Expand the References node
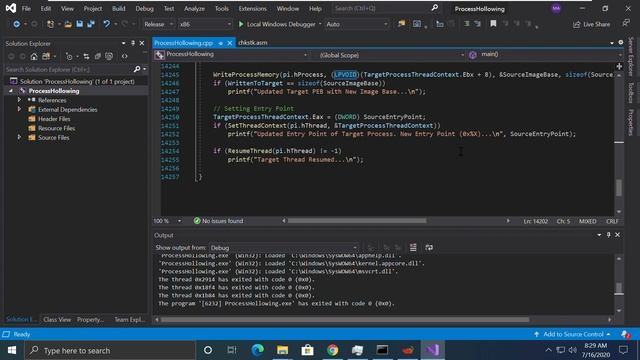The width and height of the screenshot is (640, 360). pos(19,100)
